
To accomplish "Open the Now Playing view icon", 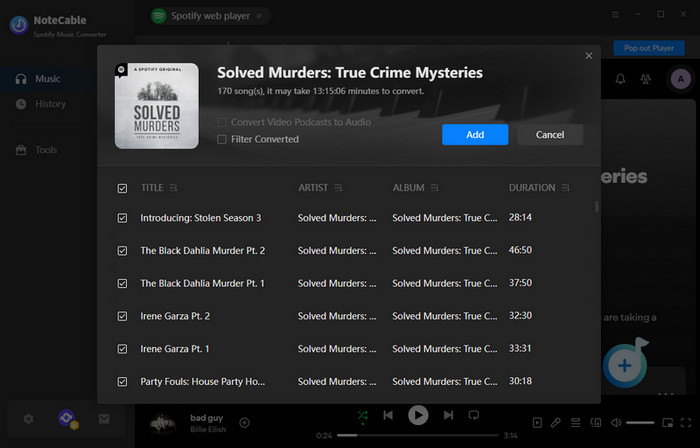I will click(x=538, y=423).
